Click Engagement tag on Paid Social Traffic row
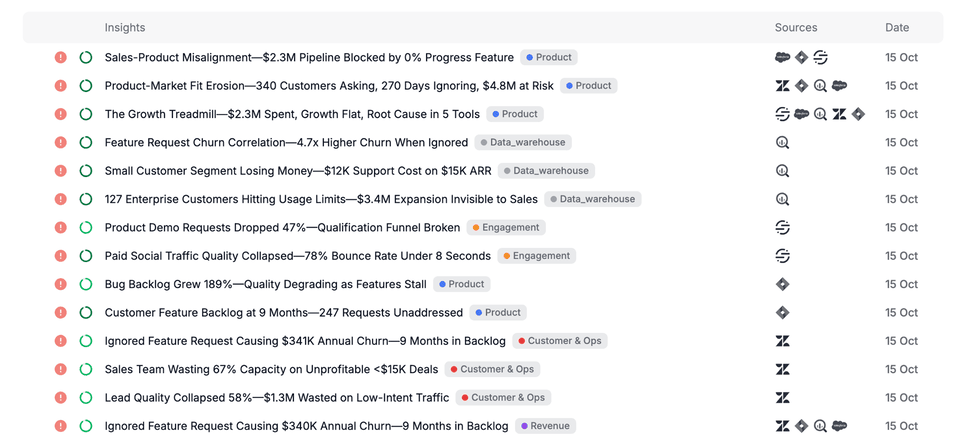960x442 pixels. 537,256
